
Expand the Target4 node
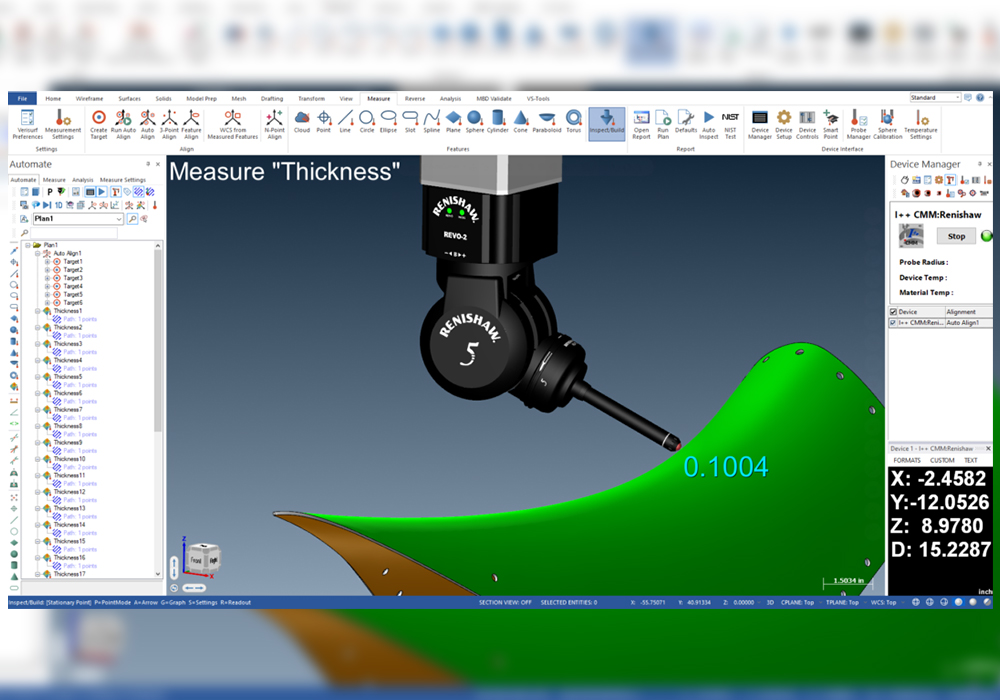coord(47,286)
